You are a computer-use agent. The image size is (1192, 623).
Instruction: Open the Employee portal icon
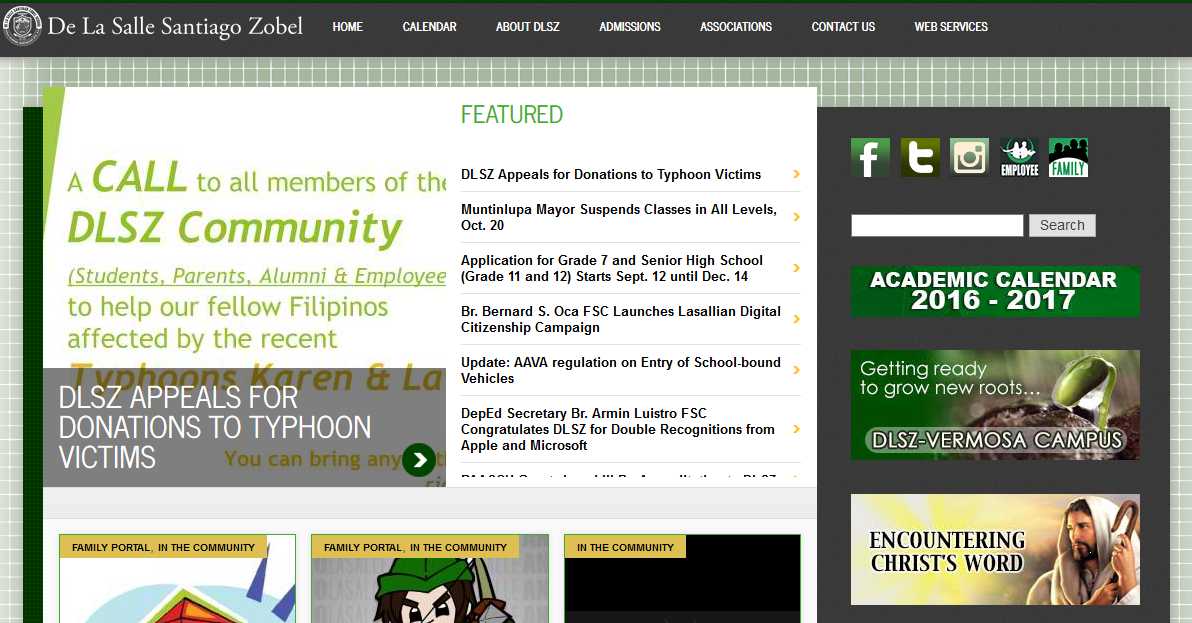tap(1019, 158)
